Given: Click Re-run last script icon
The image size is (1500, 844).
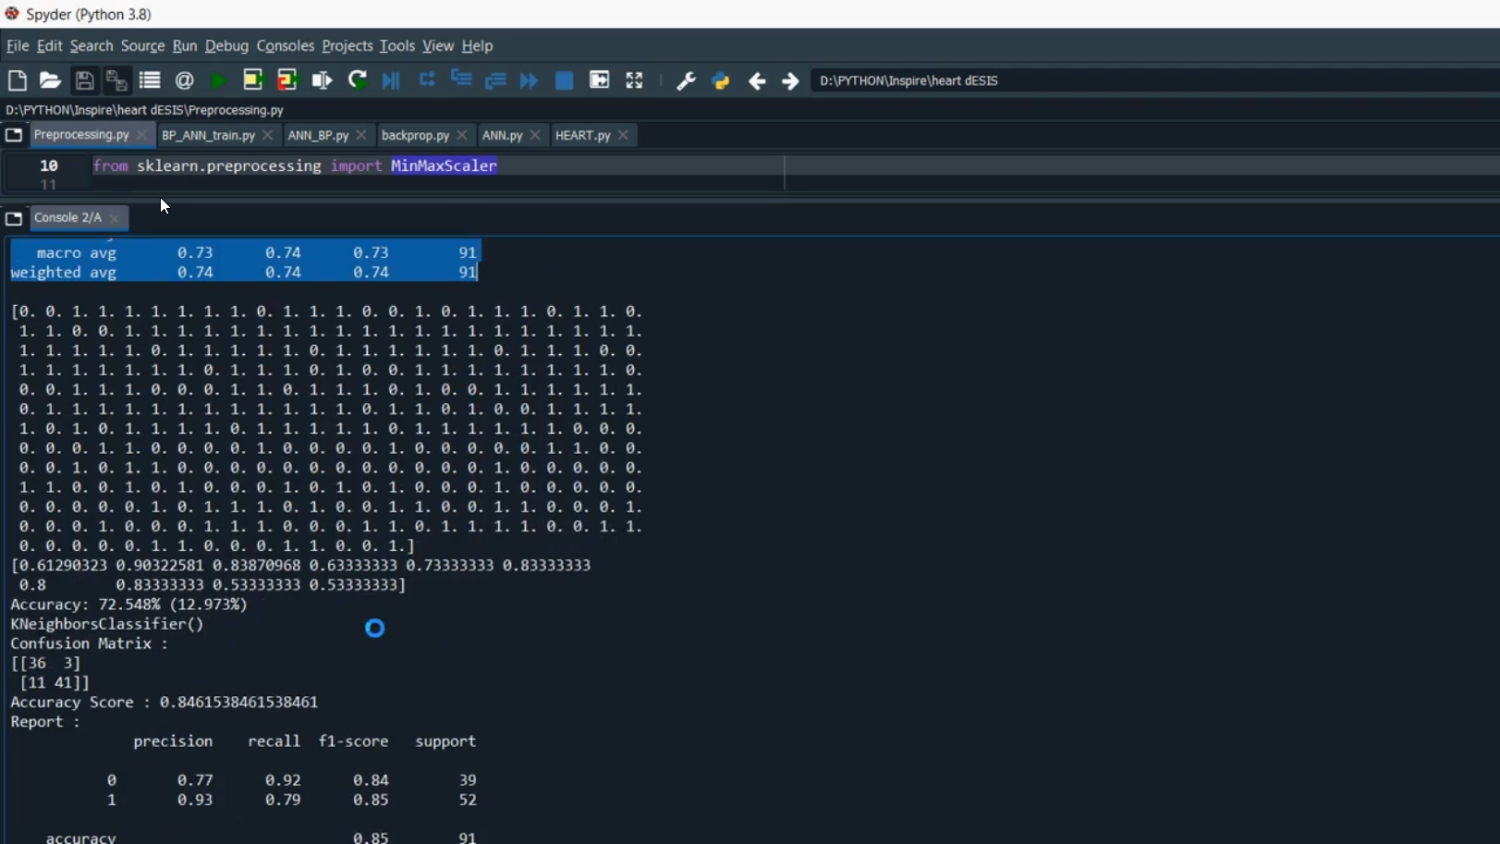Looking at the screenshot, I should tap(357, 81).
